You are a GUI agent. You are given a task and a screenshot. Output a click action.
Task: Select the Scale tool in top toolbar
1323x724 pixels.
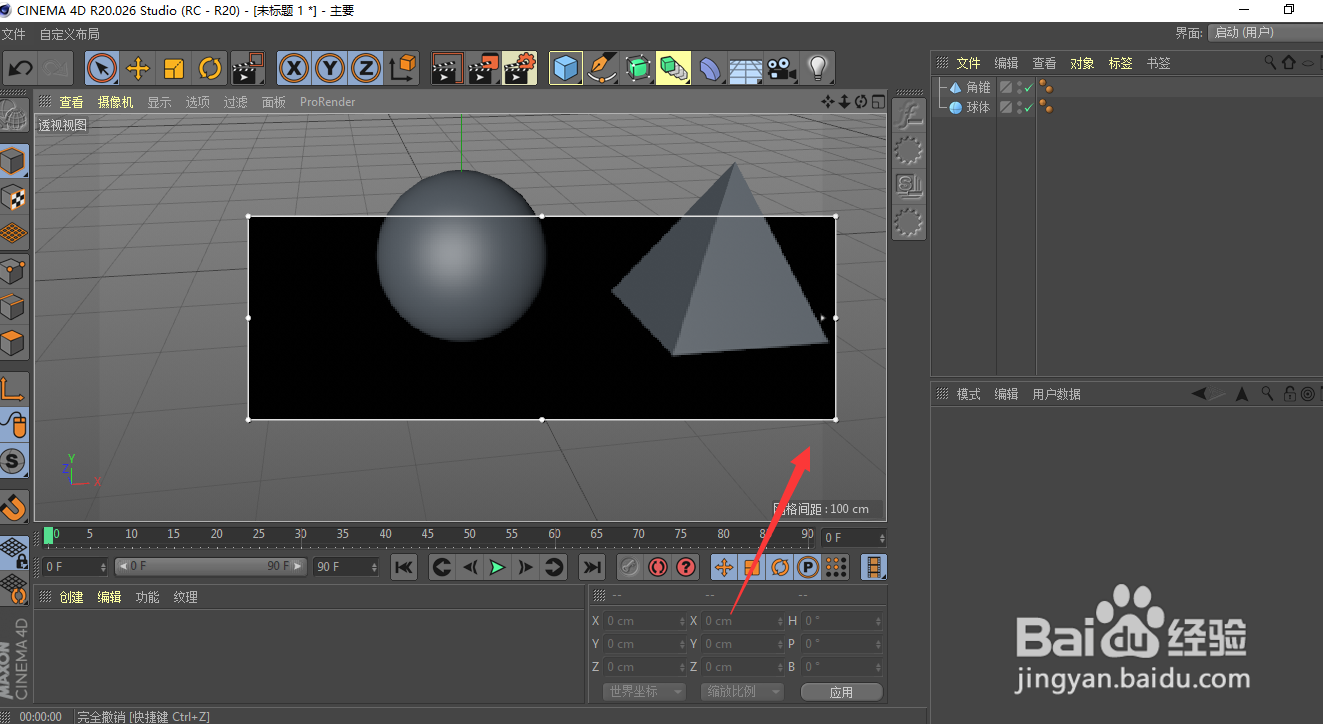pos(173,68)
